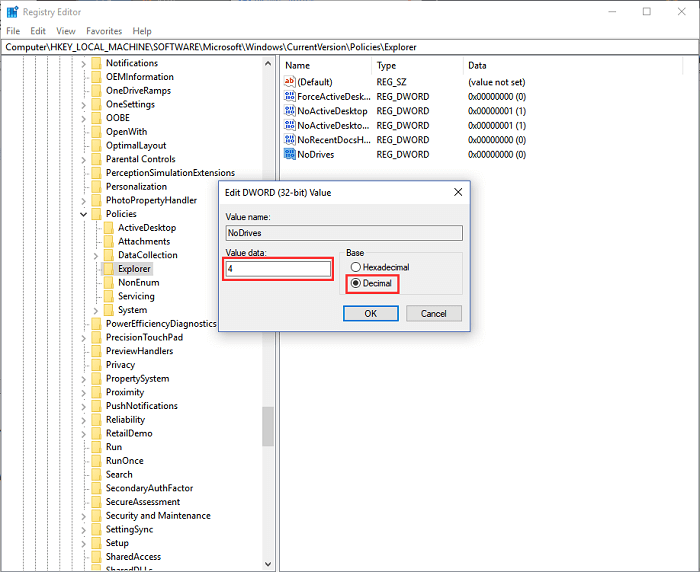
Task: Click the (Default) string value icon
Action: coord(290,81)
